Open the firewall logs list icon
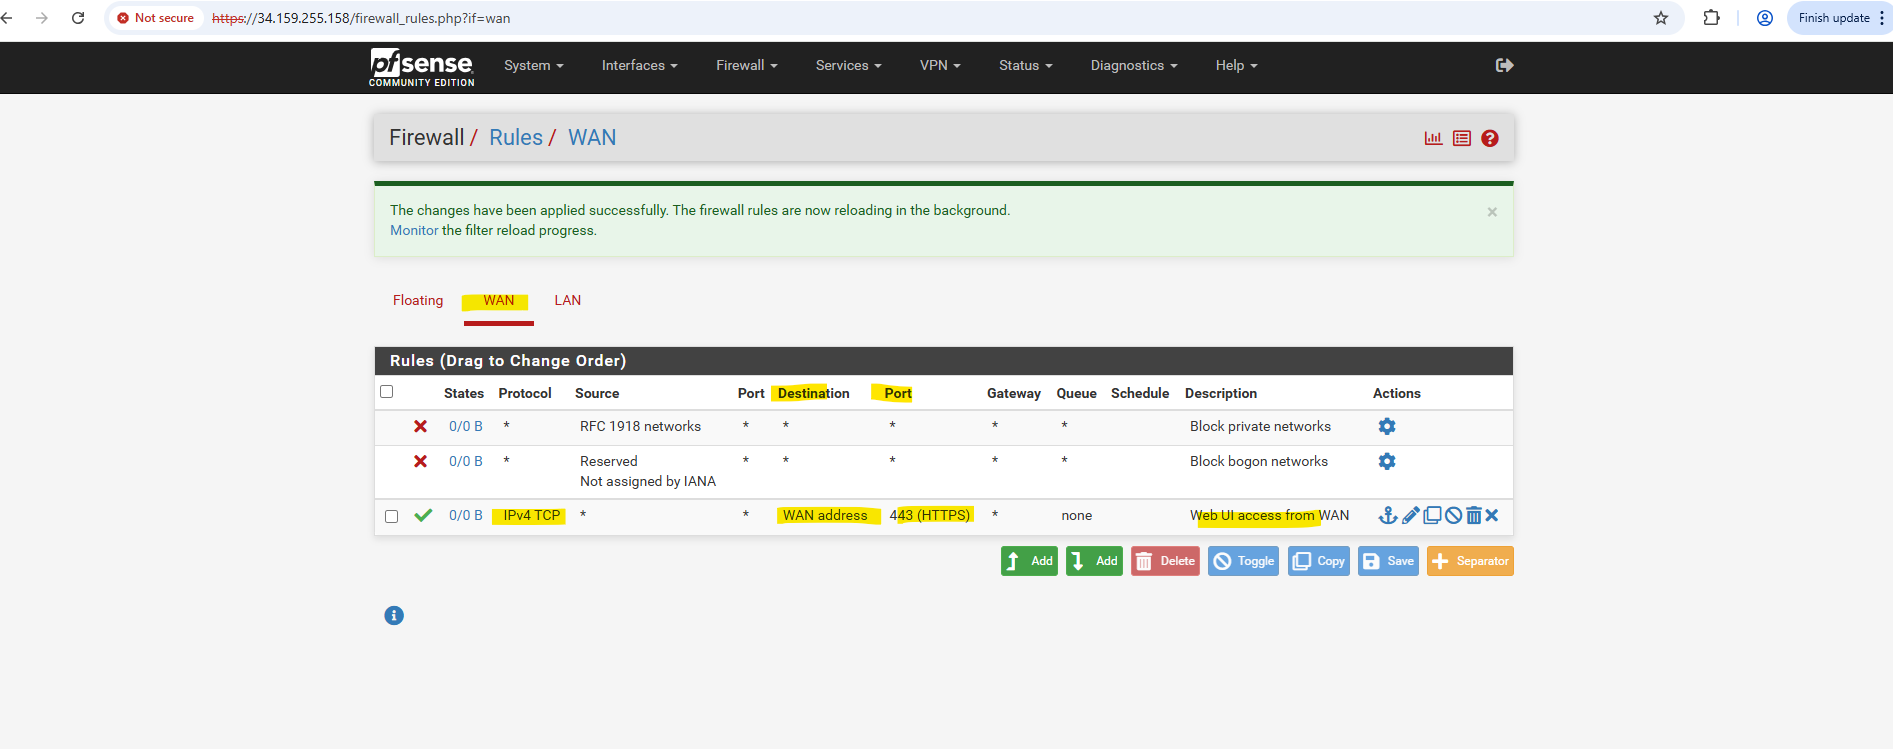The width and height of the screenshot is (1893, 749). point(1462,138)
